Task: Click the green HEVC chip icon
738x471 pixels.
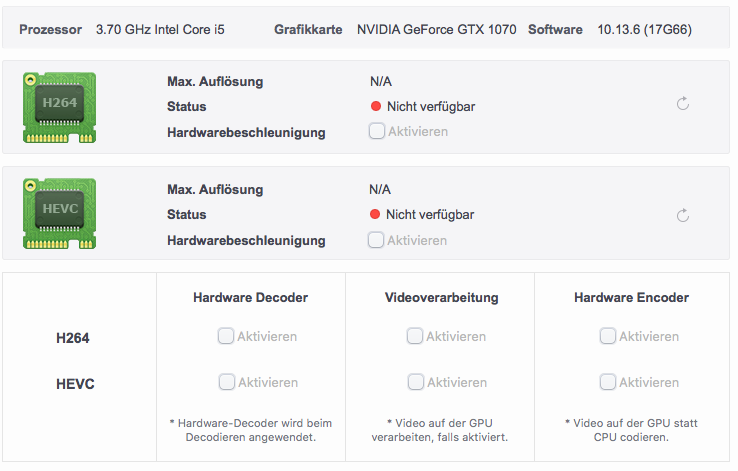Action: pos(59,214)
